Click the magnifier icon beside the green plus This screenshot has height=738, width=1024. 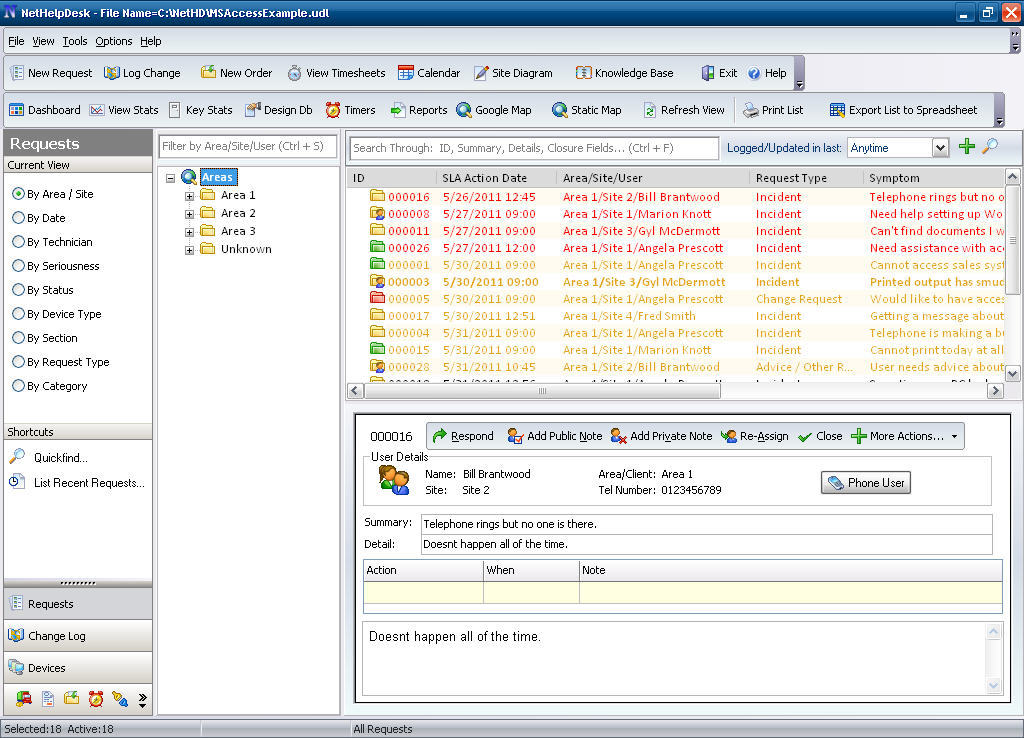point(990,146)
